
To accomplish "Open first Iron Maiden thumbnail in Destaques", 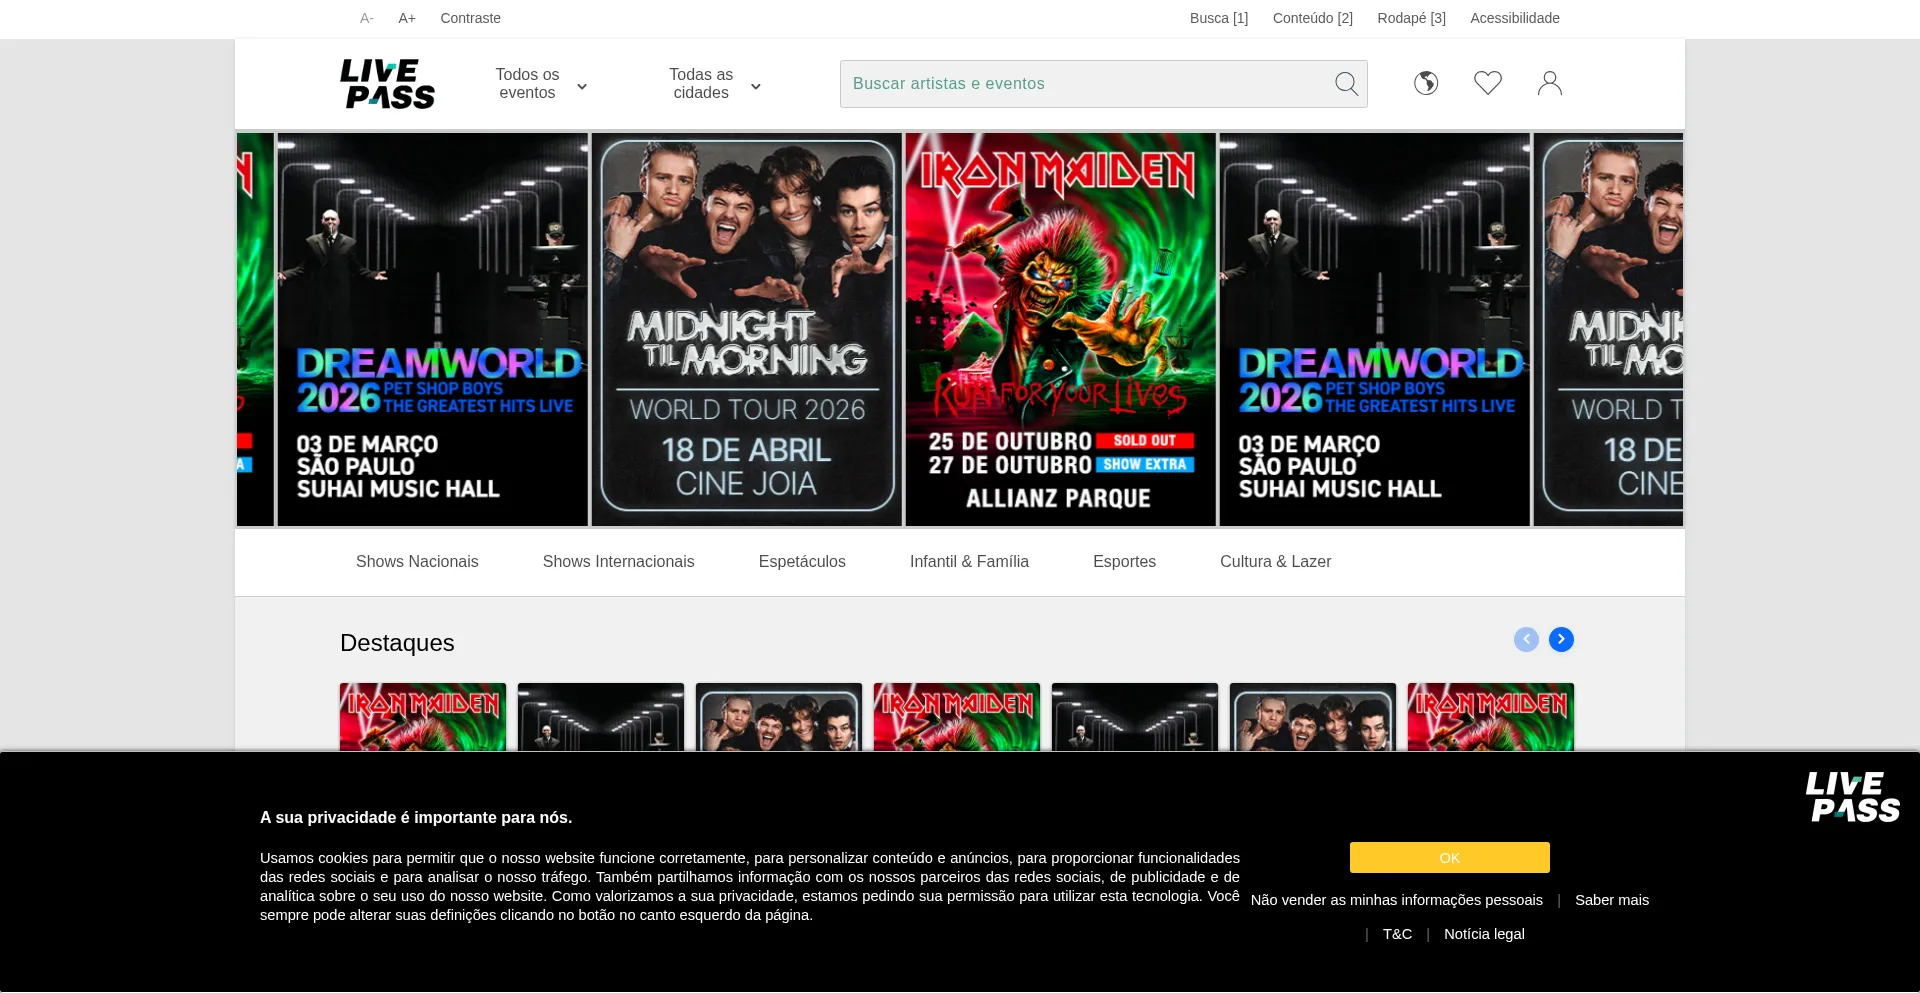I will (423, 717).
